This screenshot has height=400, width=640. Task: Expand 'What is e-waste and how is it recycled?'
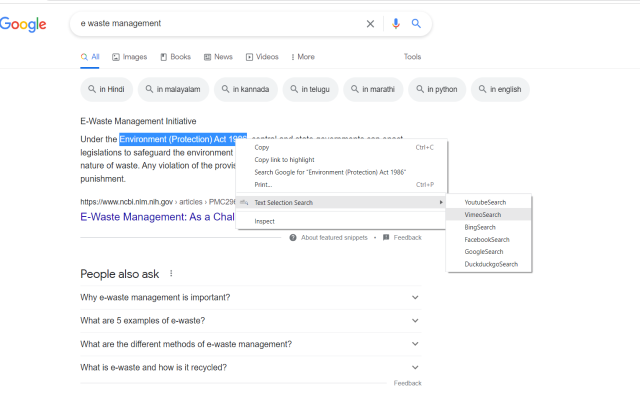tap(251, 367)
